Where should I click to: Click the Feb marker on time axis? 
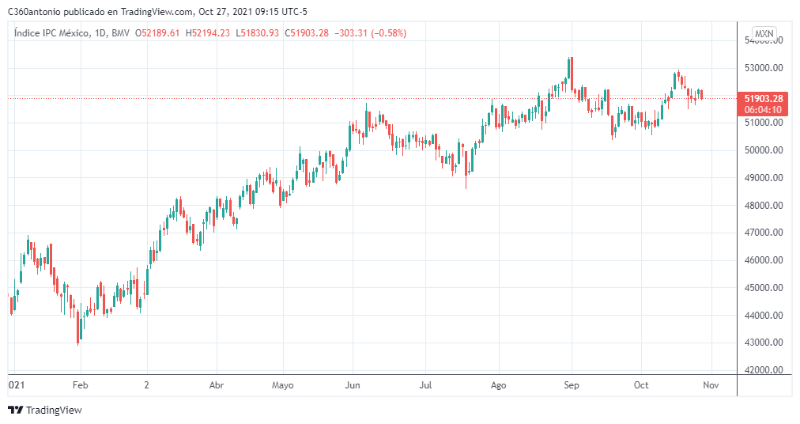pyautogui.click(x=81, y=383)
